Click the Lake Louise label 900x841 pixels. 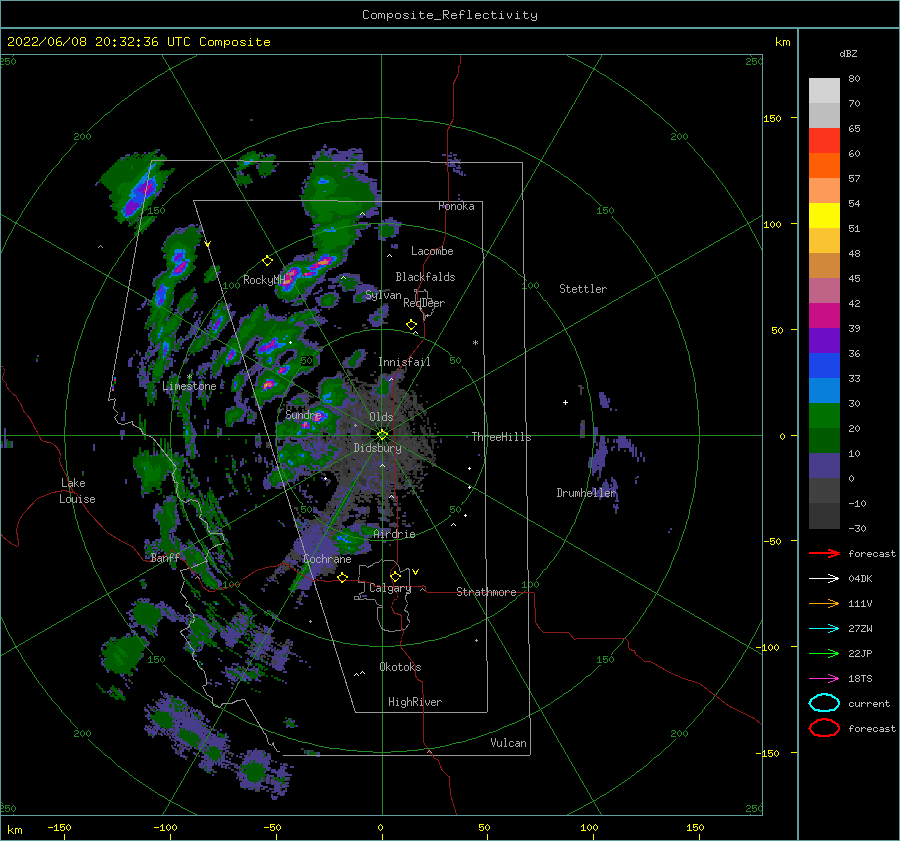pos(77,491)
